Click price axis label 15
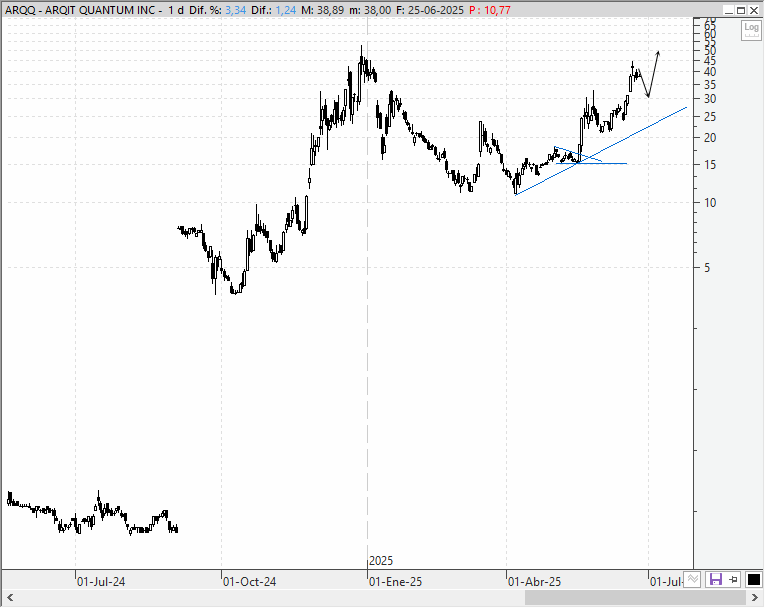 tap(710, 164)
